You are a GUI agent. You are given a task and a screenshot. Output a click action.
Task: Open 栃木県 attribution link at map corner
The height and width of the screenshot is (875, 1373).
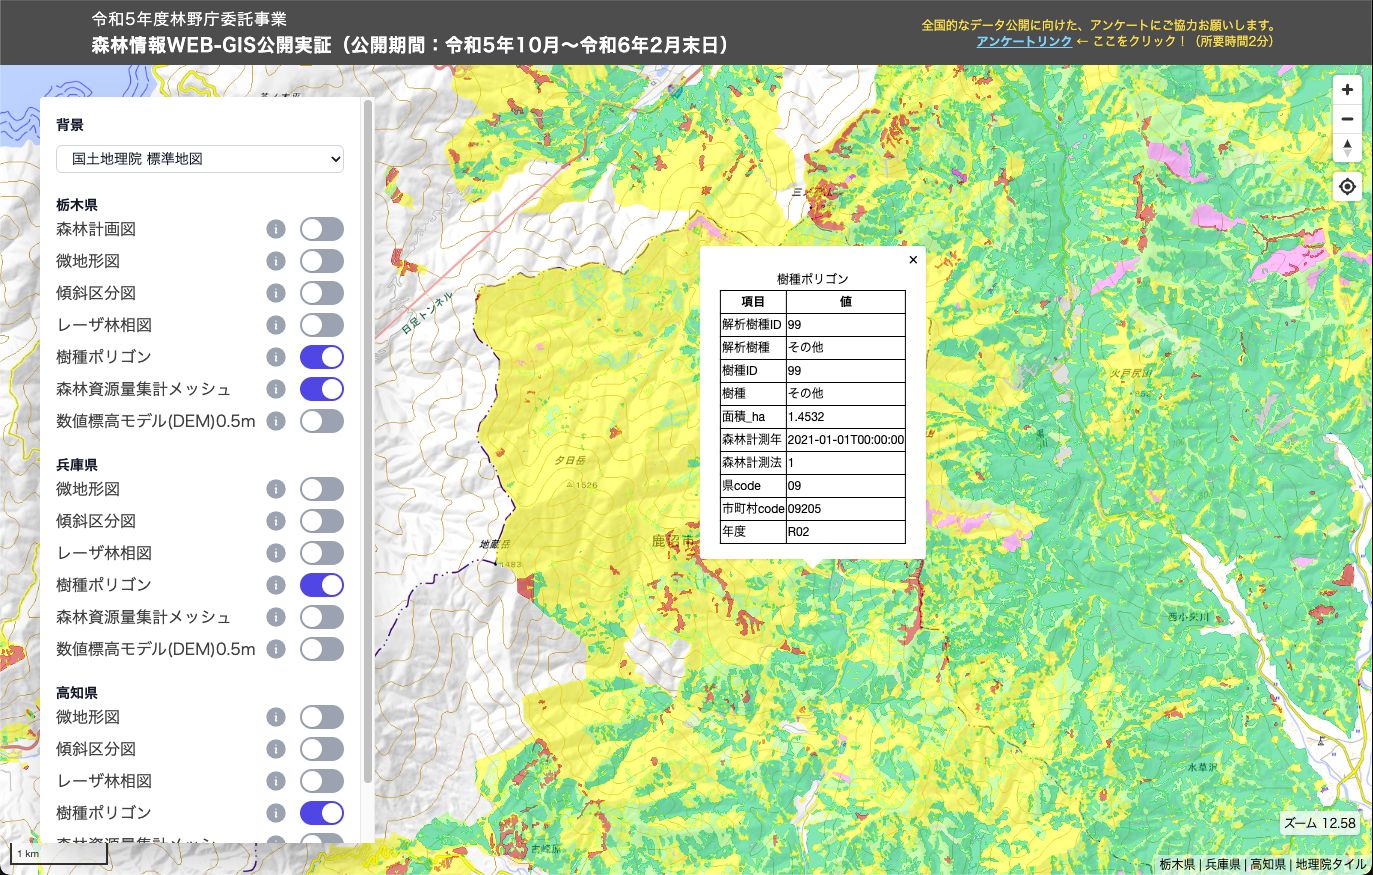coord(1177,865)
